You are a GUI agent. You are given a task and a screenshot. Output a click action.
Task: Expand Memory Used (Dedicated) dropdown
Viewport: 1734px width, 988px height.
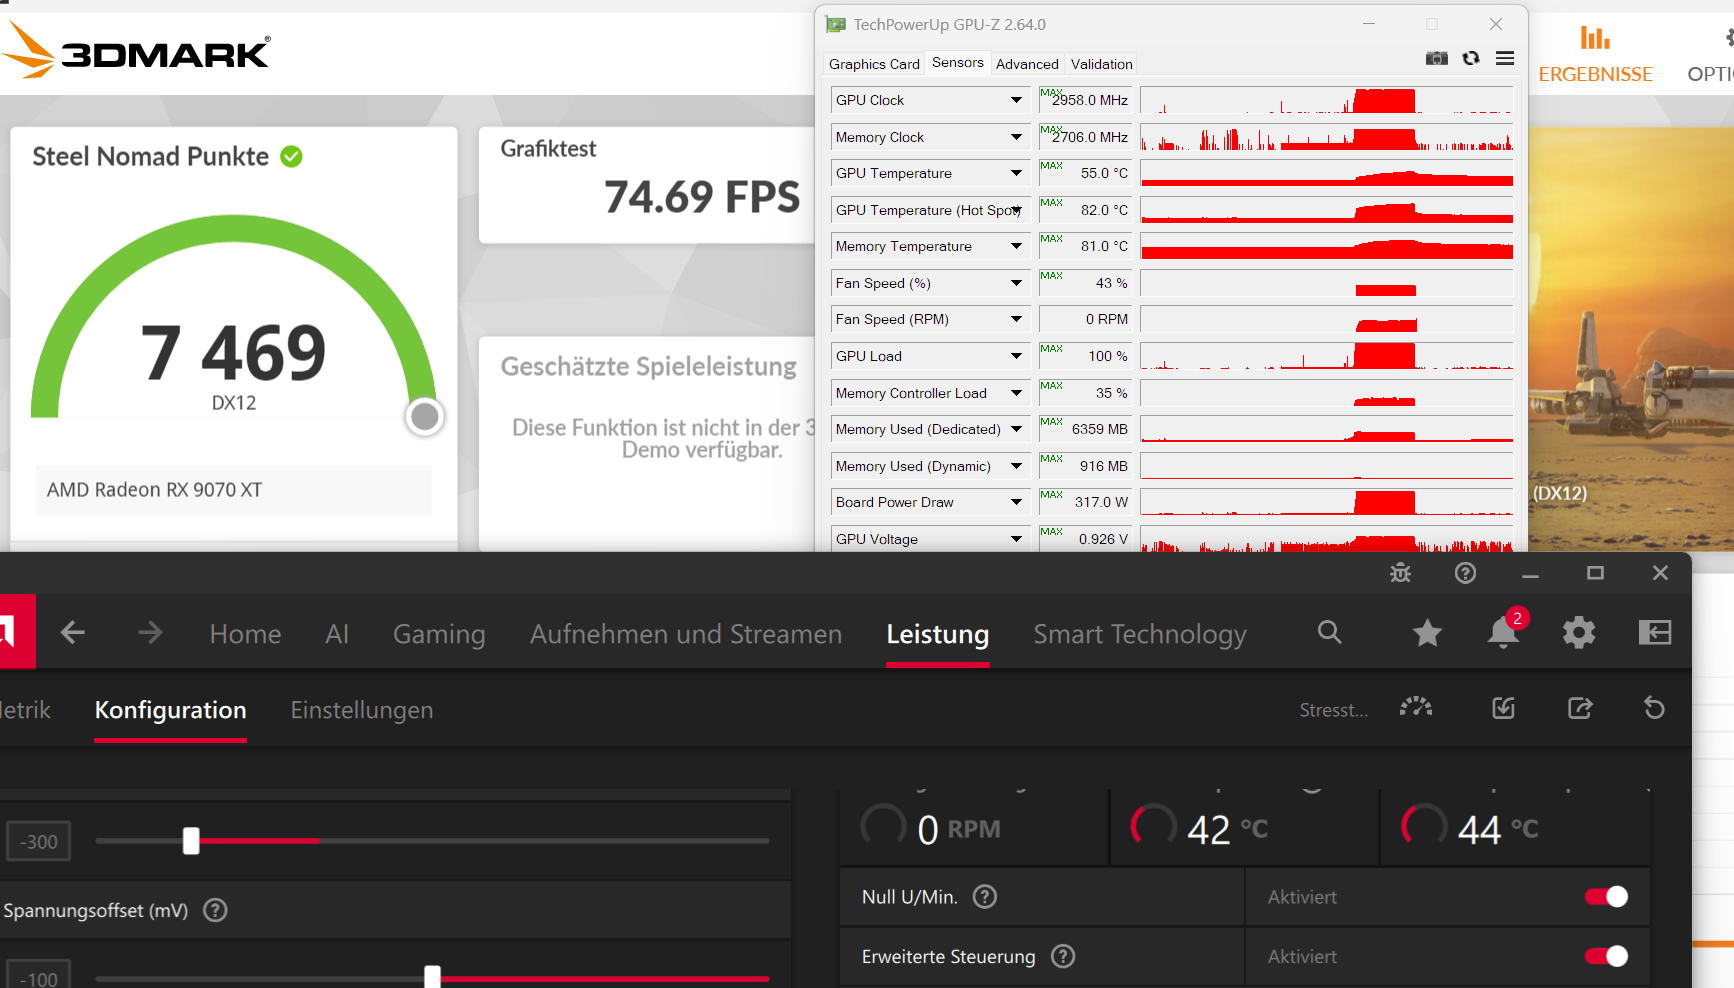point(1016,429)
